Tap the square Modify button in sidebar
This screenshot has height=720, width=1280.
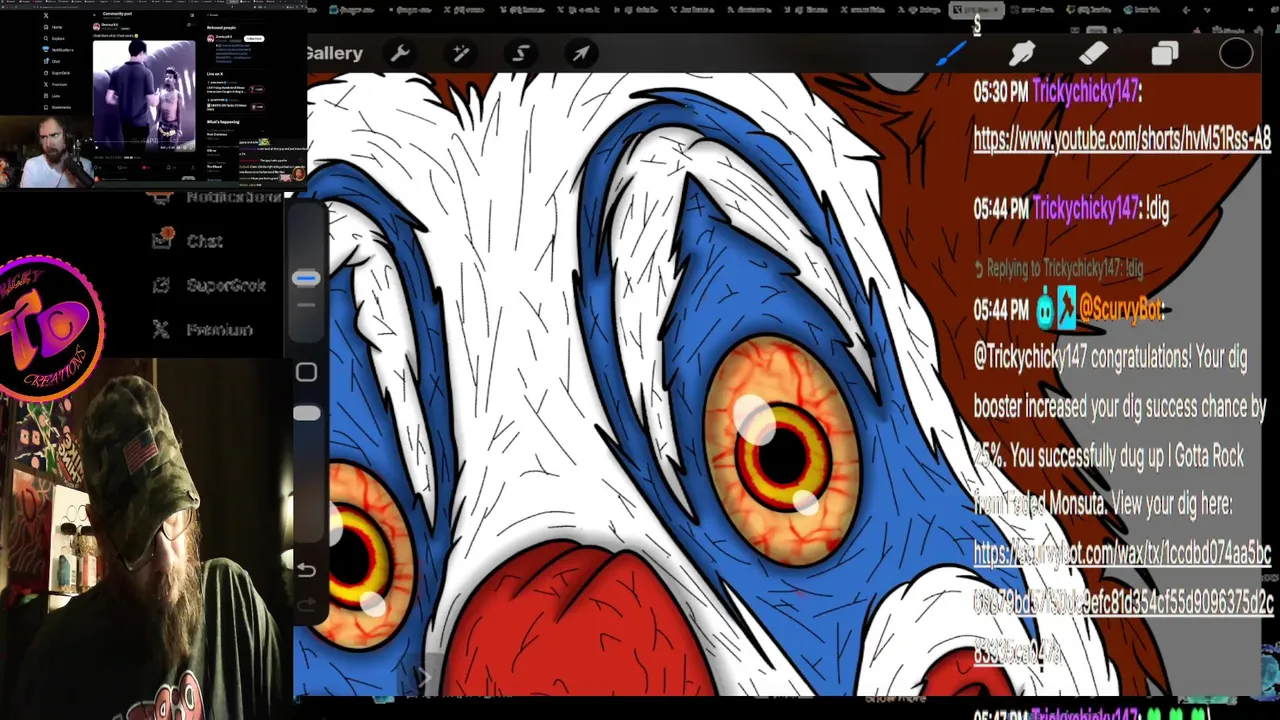[306, 372]
